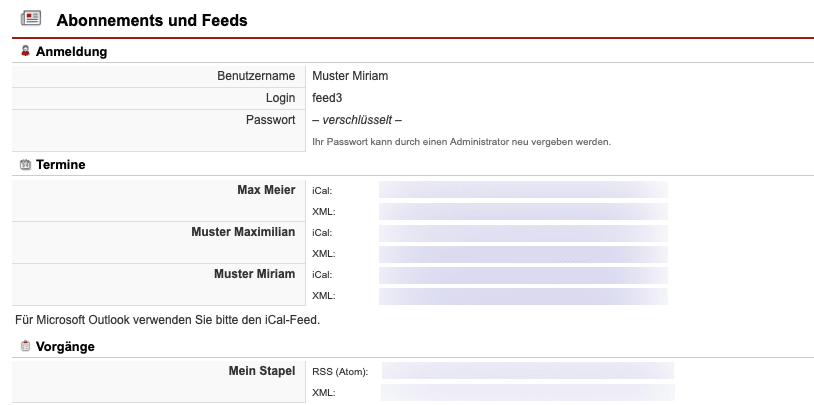The image size is (814, 405).
Task: Select Muster Miriam's XML feed URL
Action: point(523,296)
